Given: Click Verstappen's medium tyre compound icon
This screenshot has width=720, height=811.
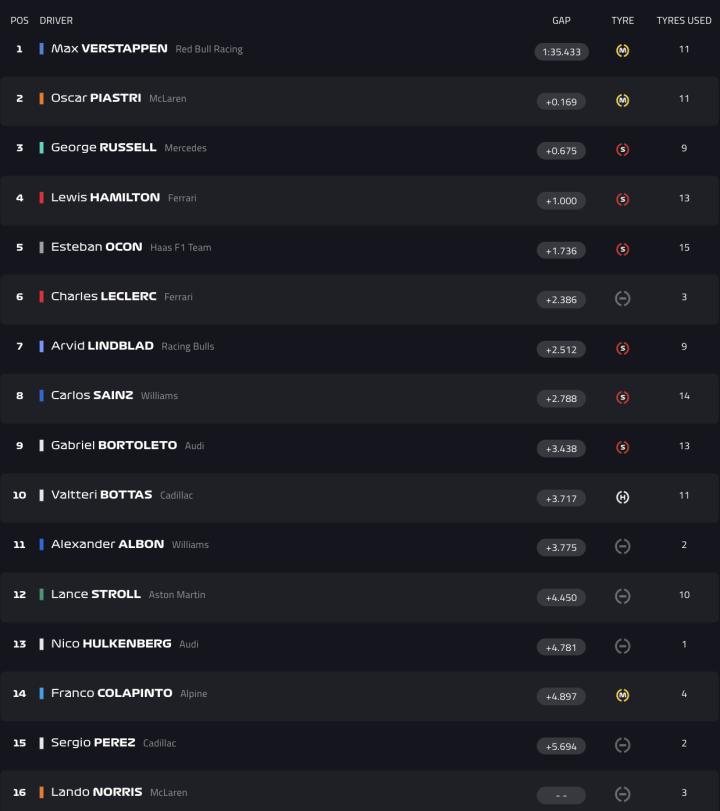Looking at the screenshot, I should 622,50.
